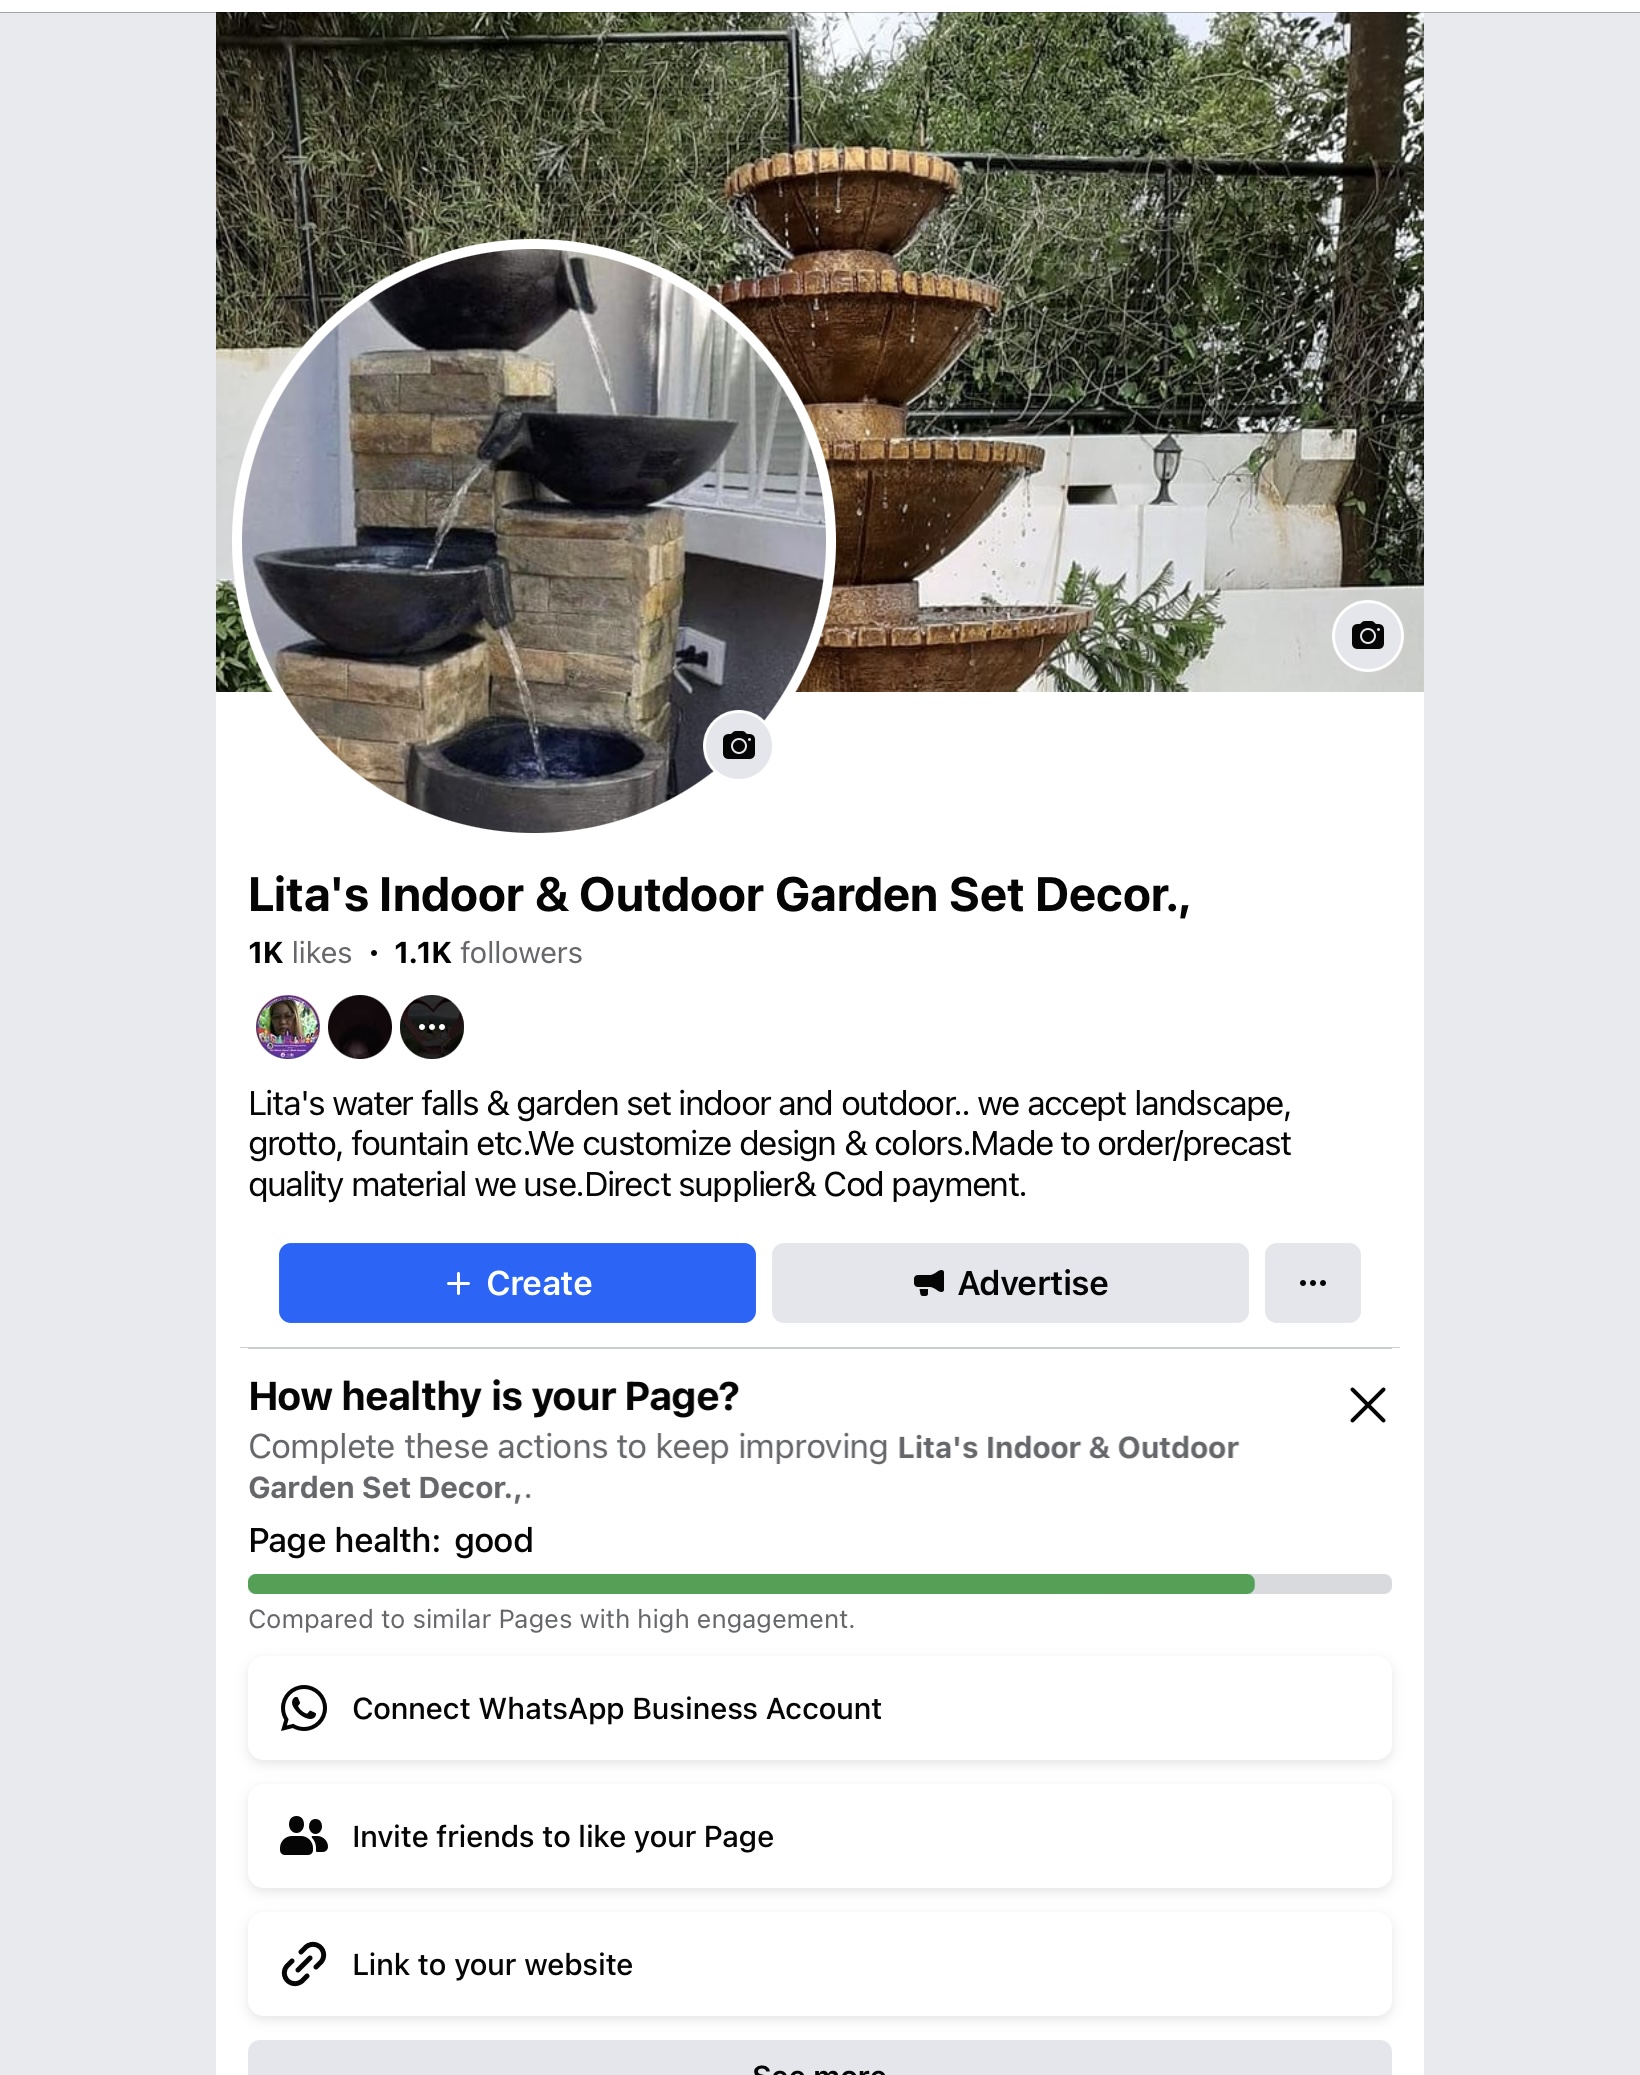Viewport: 1640px width, 2075px height.
Task: Show more followers via ellipsis avatar
Action: [x=432, y=1027]
